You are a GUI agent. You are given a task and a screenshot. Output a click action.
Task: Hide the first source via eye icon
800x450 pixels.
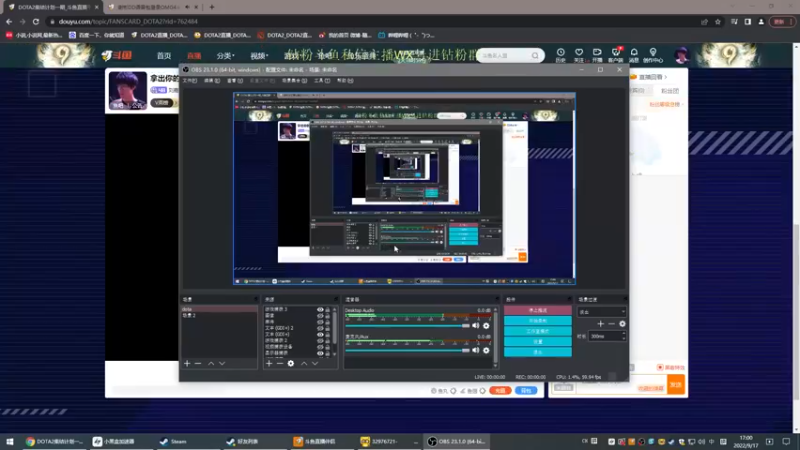click(x=320, y=310)
